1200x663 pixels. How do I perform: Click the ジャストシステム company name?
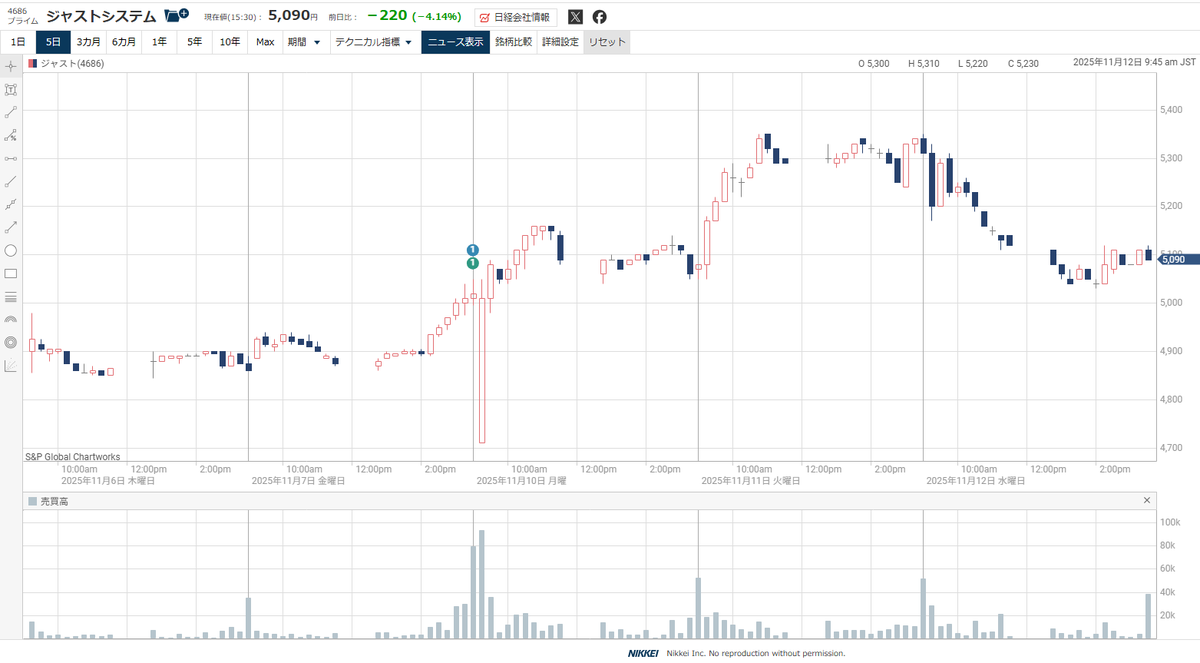point(101,16)
